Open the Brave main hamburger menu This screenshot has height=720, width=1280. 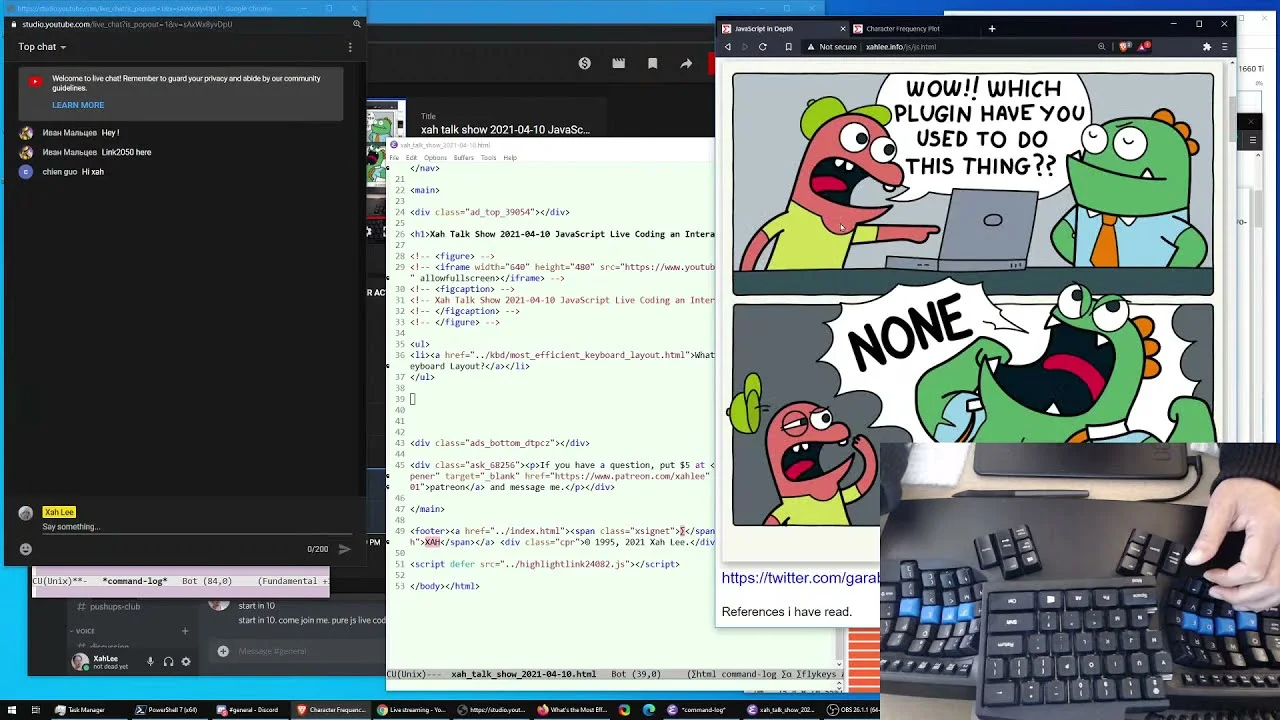pyautogui.click(x=1225, y=47)
